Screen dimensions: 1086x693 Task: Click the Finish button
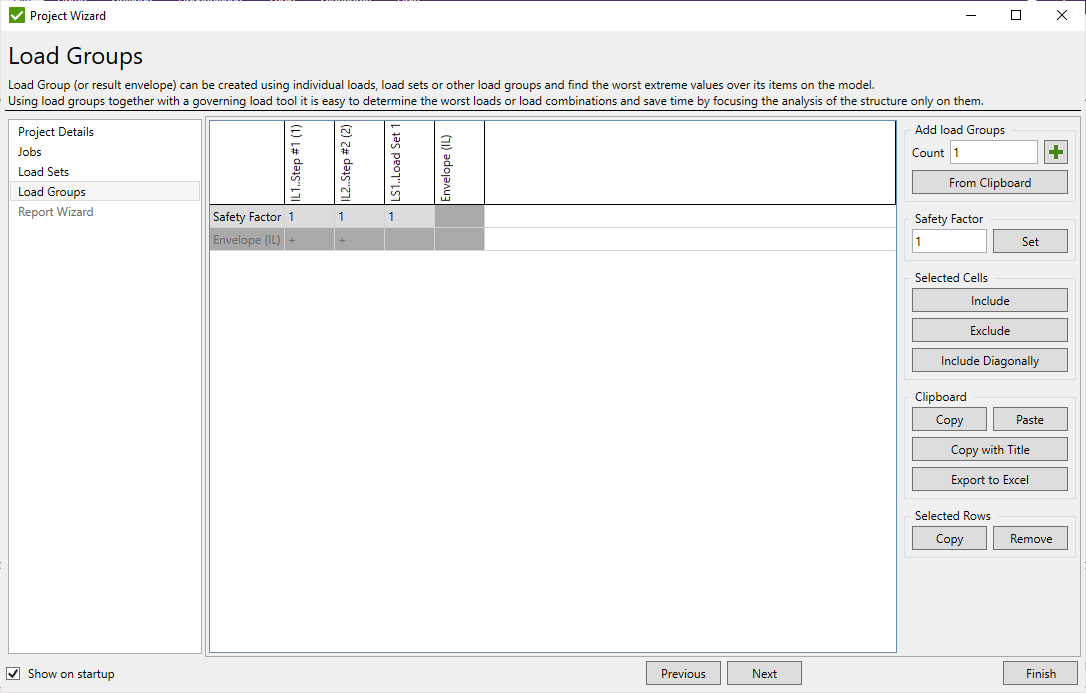(x=1040, y=674)
